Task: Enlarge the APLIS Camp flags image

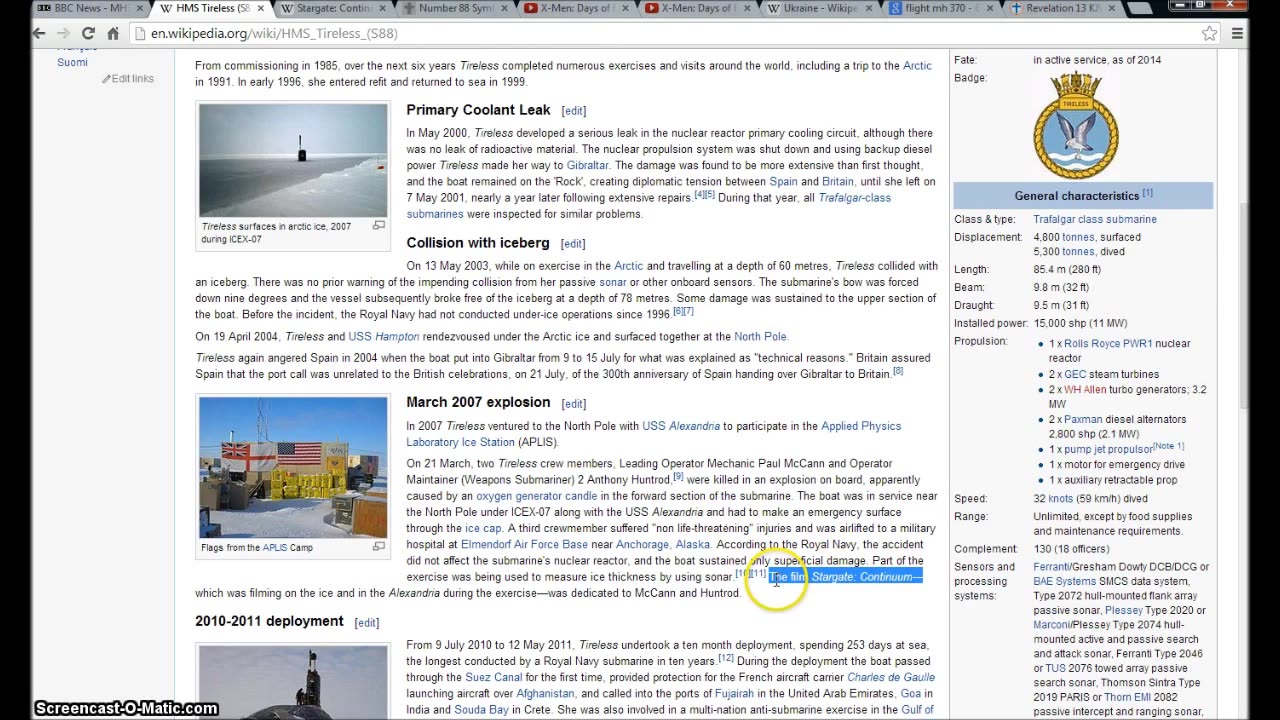Action: (x=379, y=547)
